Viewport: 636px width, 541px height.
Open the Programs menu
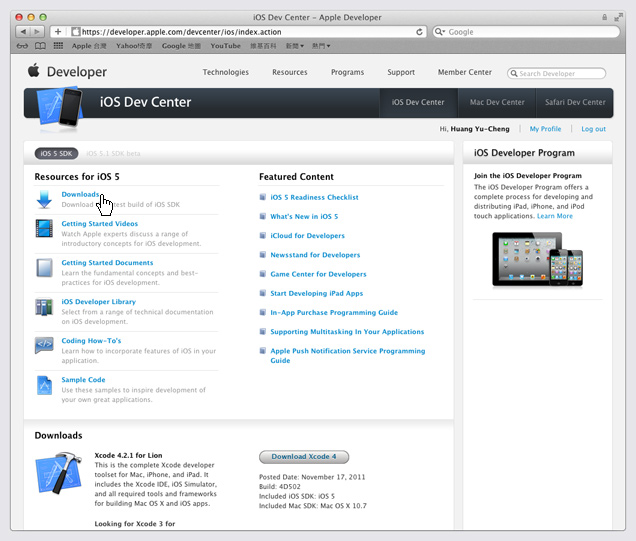347,72
